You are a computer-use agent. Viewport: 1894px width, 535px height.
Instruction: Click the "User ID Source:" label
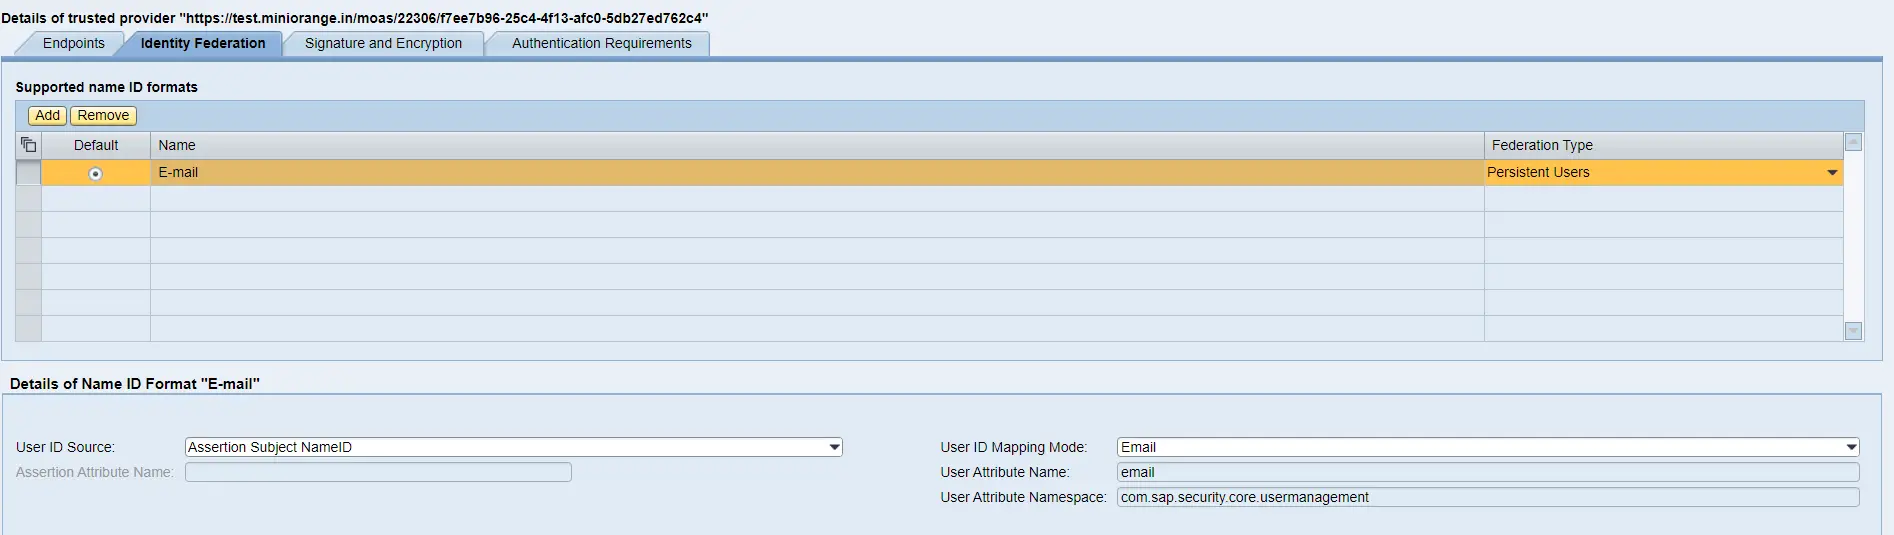pyautogui.click(x=66, y=447)
